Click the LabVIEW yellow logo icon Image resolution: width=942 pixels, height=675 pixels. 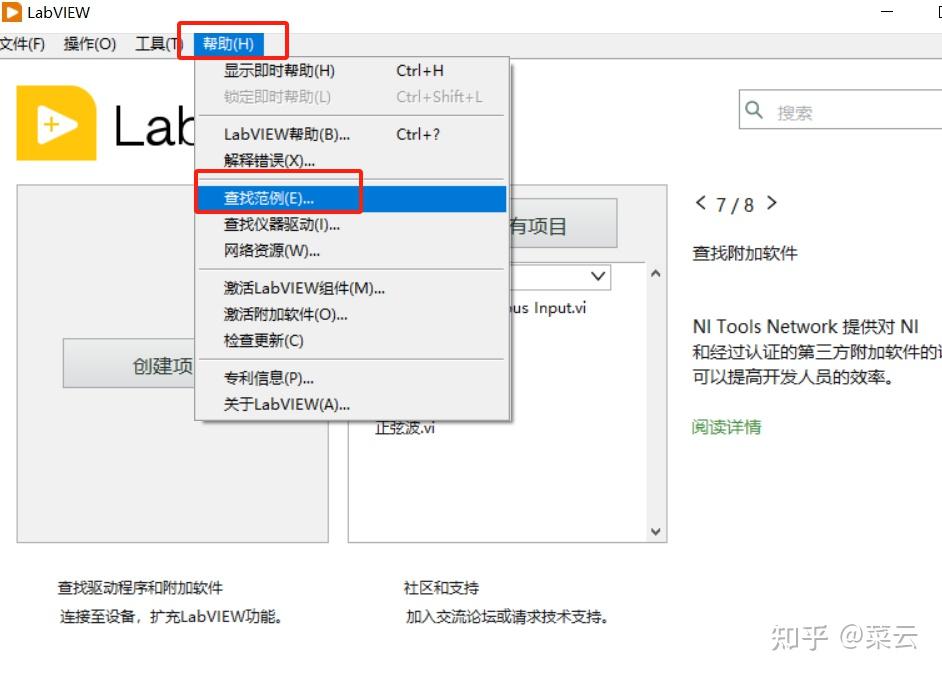[56, 123]
